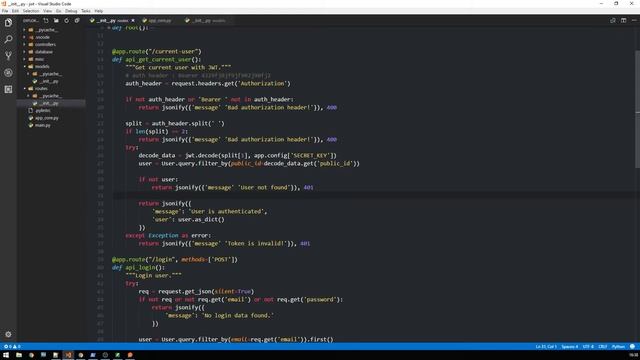
Task: Refresh the Explorer file tree
Action: pyautogui.click(x=67, y=20)
